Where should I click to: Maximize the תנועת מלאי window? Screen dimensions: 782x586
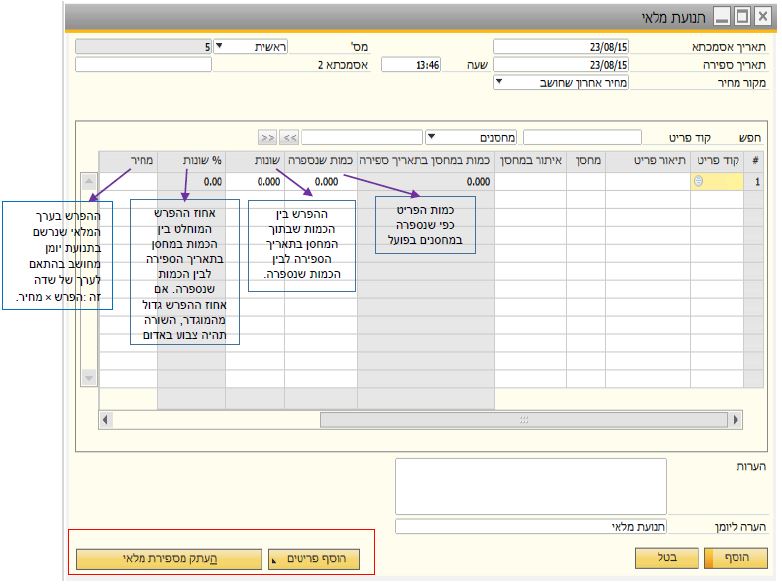[x=742, y=17]
